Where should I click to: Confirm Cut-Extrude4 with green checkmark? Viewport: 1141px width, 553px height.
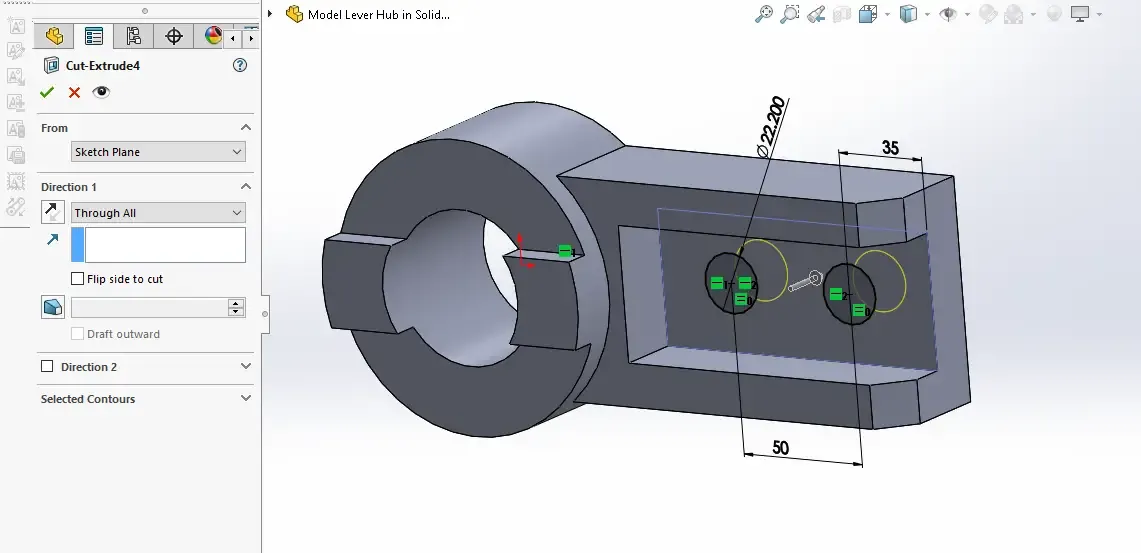tap(47, 92)
